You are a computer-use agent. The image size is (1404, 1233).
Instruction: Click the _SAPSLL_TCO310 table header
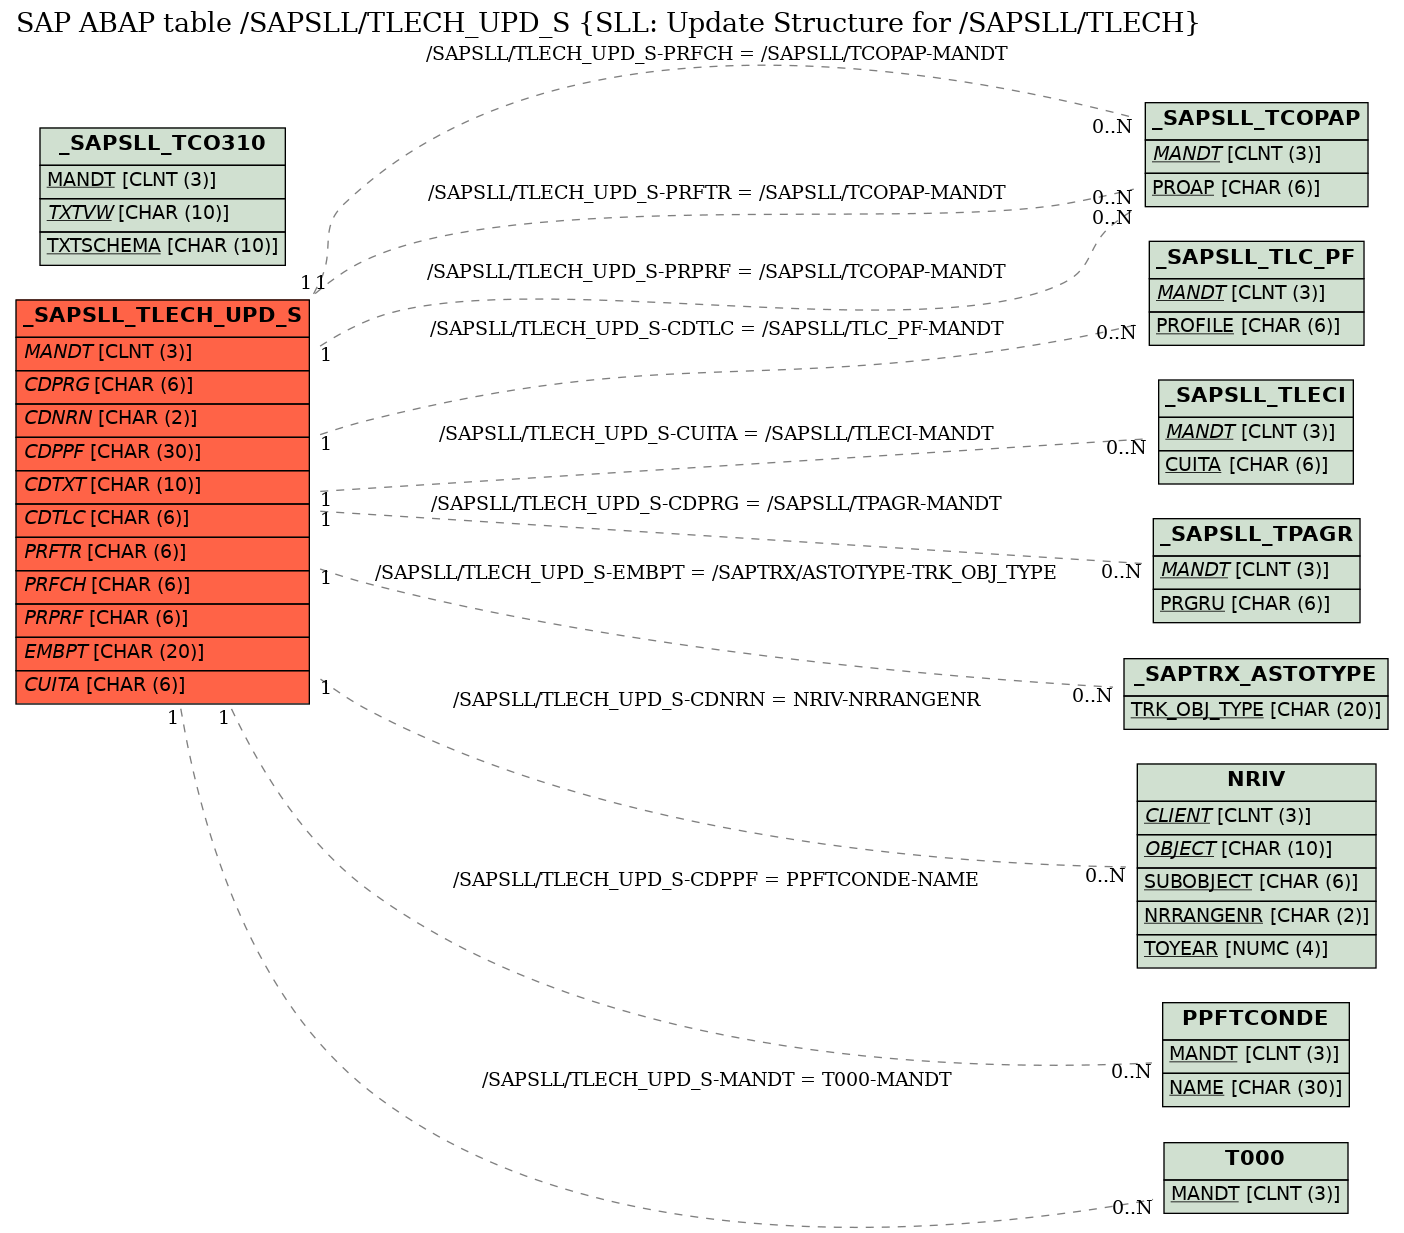[162, 145]
